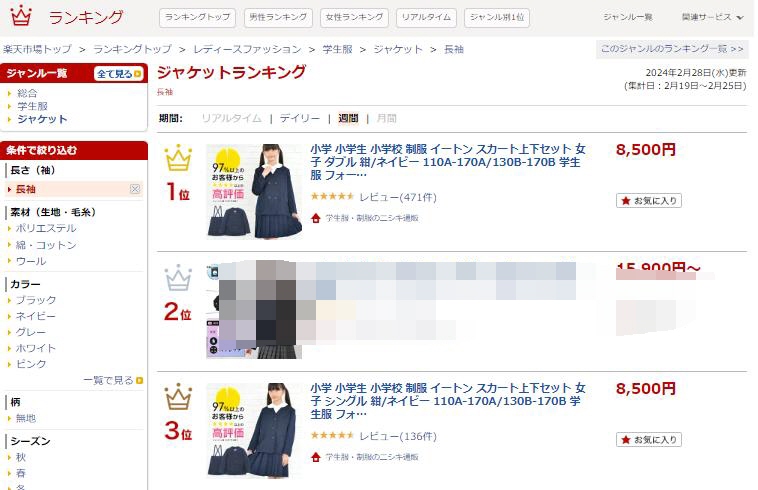The width and height of the screenshot is (758, 490).
Task: Open the shop house icon for rank 3
Action: coord(316,457)
